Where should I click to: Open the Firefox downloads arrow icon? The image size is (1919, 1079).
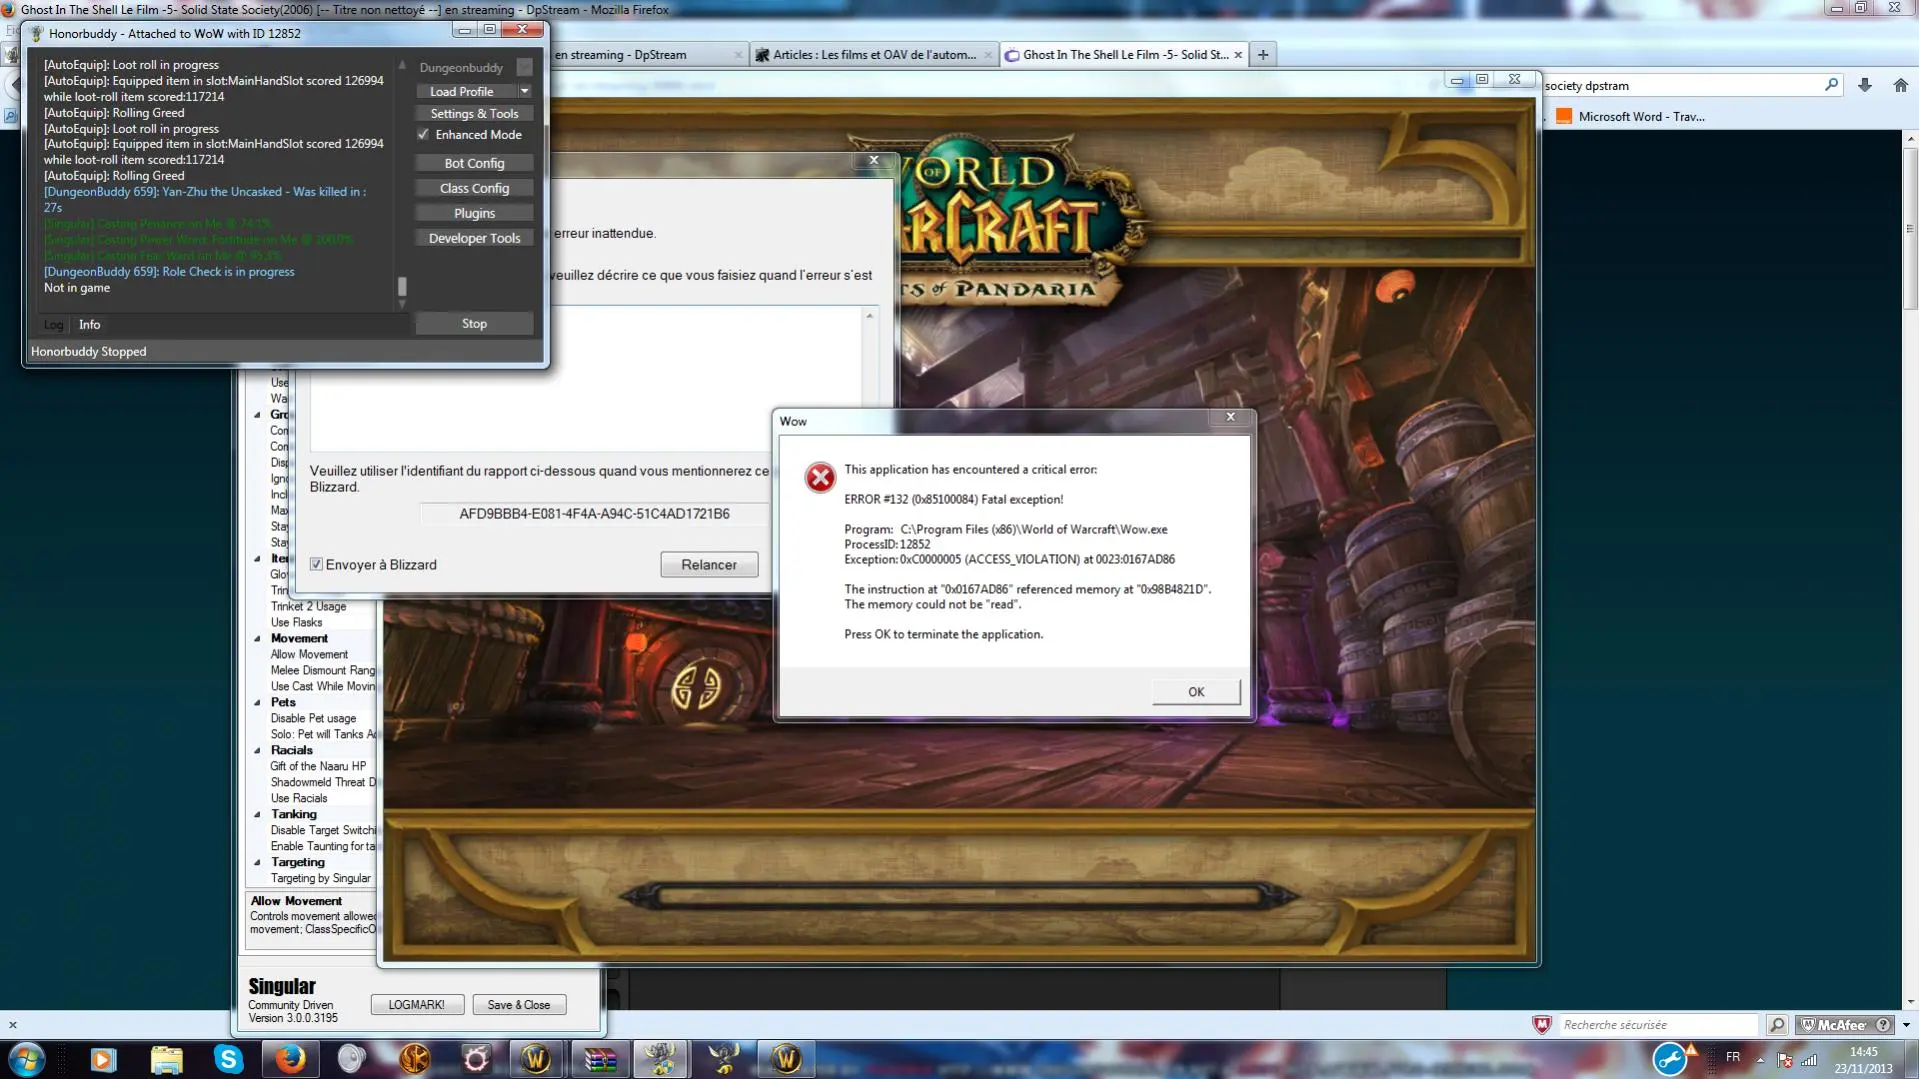[x=1864, y=86]
